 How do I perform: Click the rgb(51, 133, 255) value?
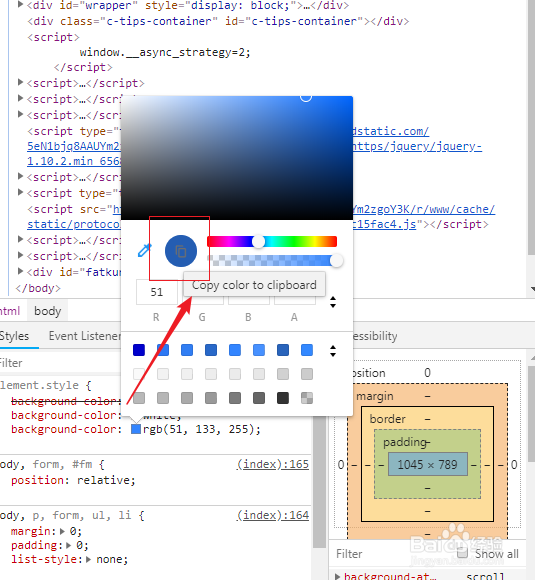pyautogui.click(x=202, y=429)
